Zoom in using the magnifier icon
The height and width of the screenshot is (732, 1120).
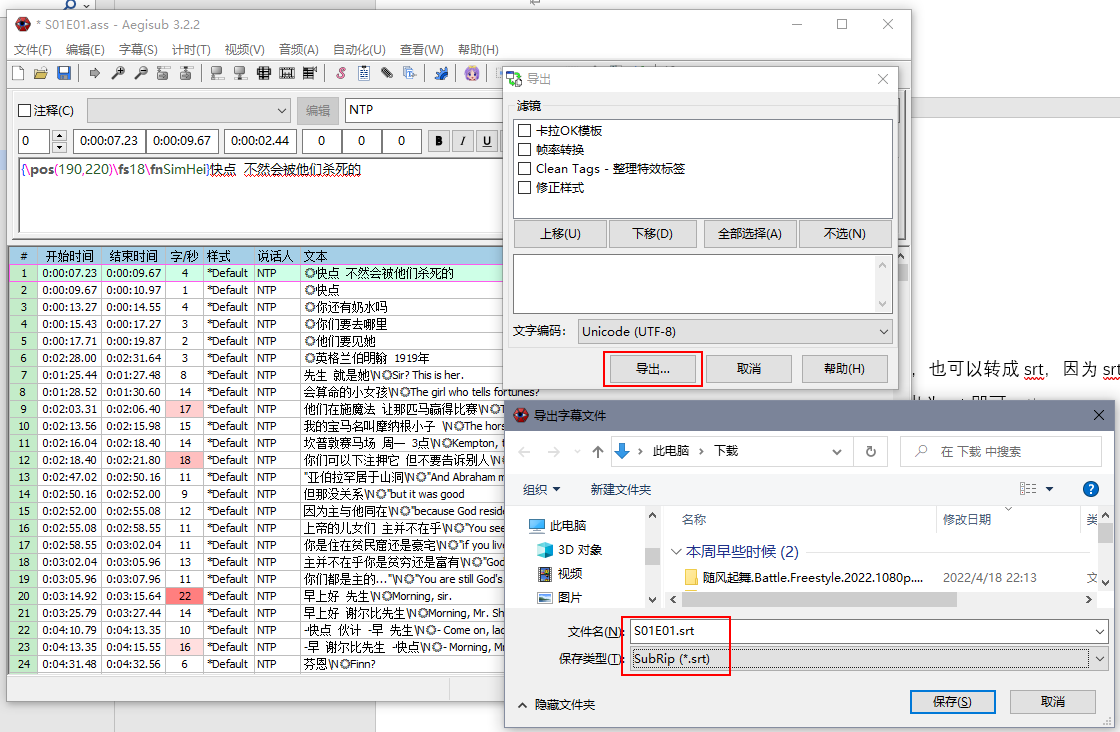coord(116,73)
